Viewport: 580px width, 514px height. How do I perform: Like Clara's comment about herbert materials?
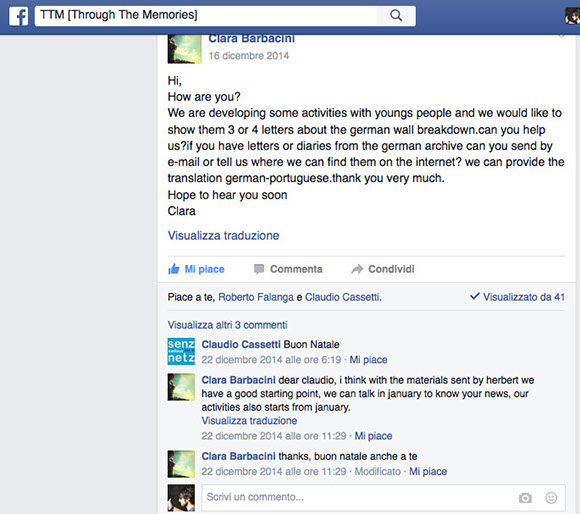coord(373,436)
